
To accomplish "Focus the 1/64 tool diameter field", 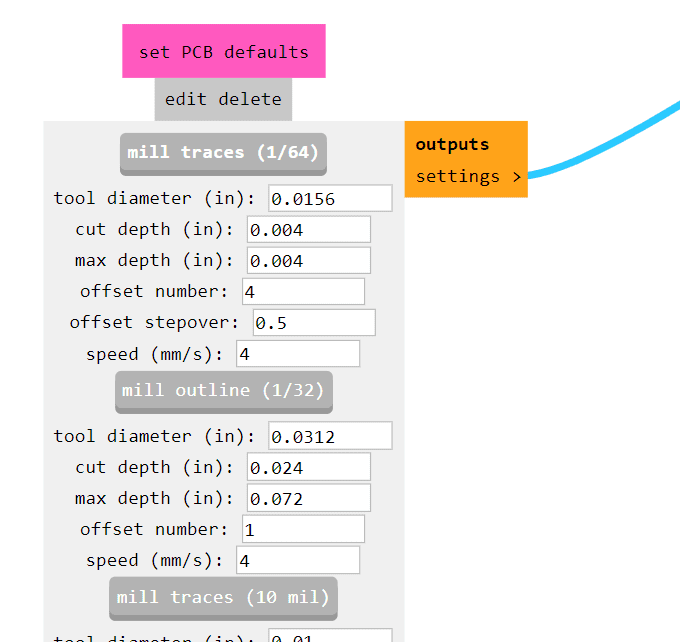I will pos(330,199).
